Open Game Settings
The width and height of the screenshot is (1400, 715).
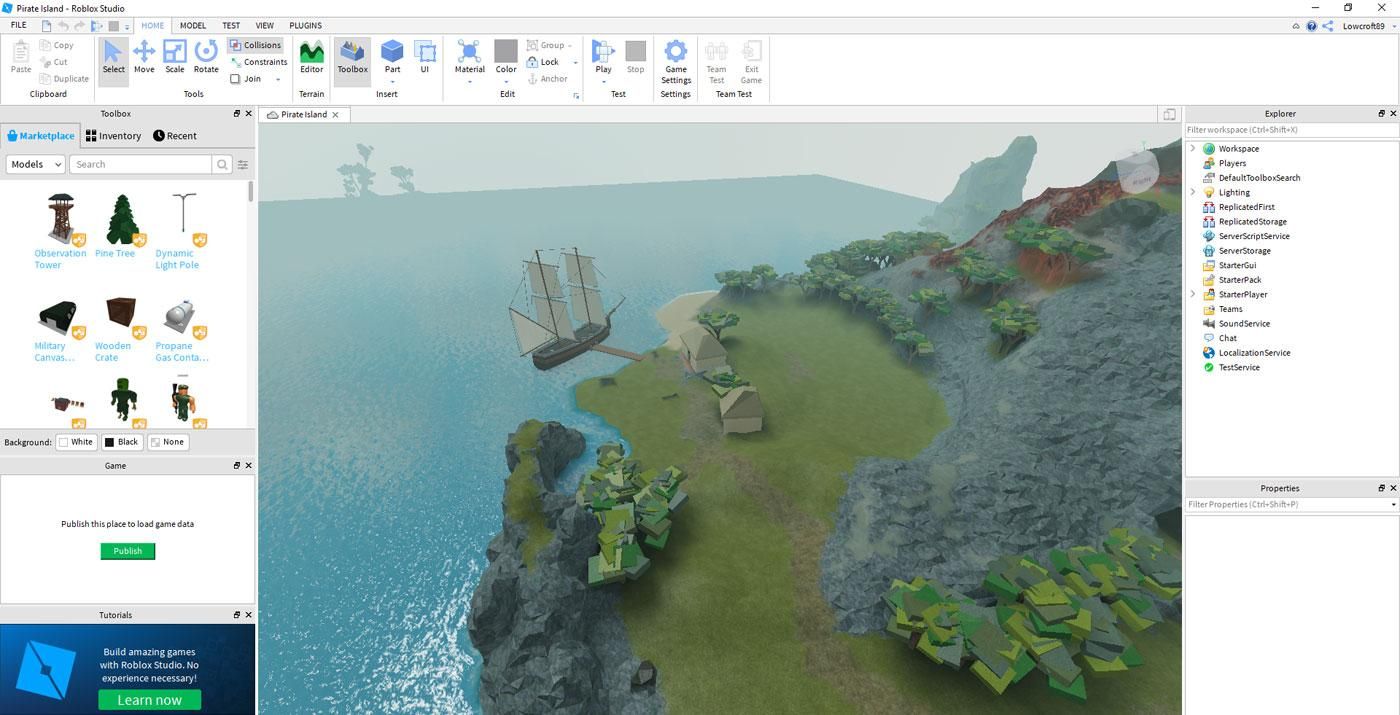676,62
